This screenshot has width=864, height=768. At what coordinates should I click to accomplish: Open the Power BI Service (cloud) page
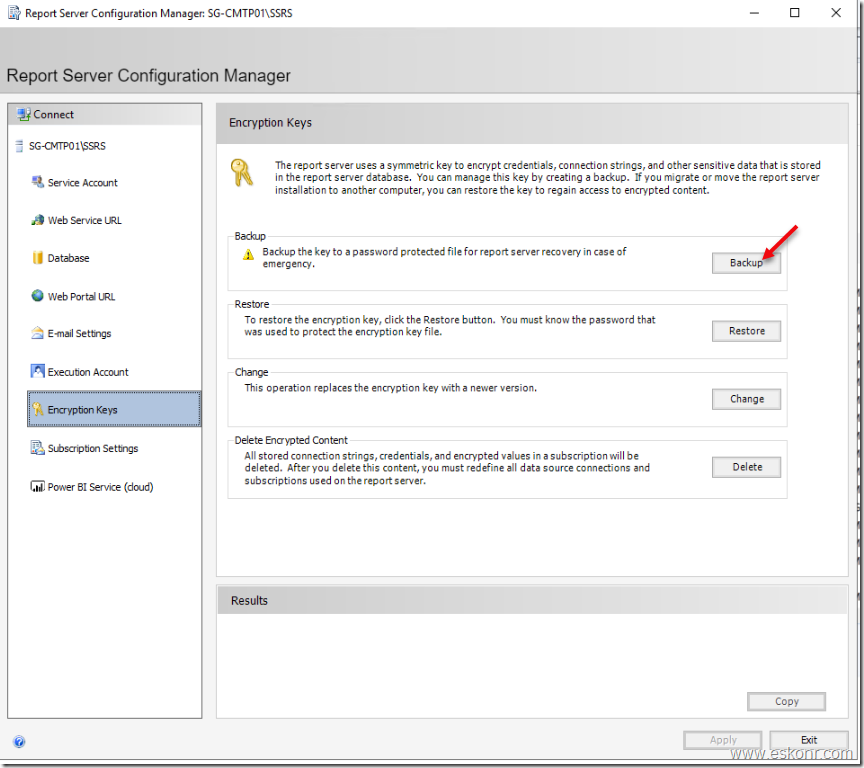pos(100,487)
